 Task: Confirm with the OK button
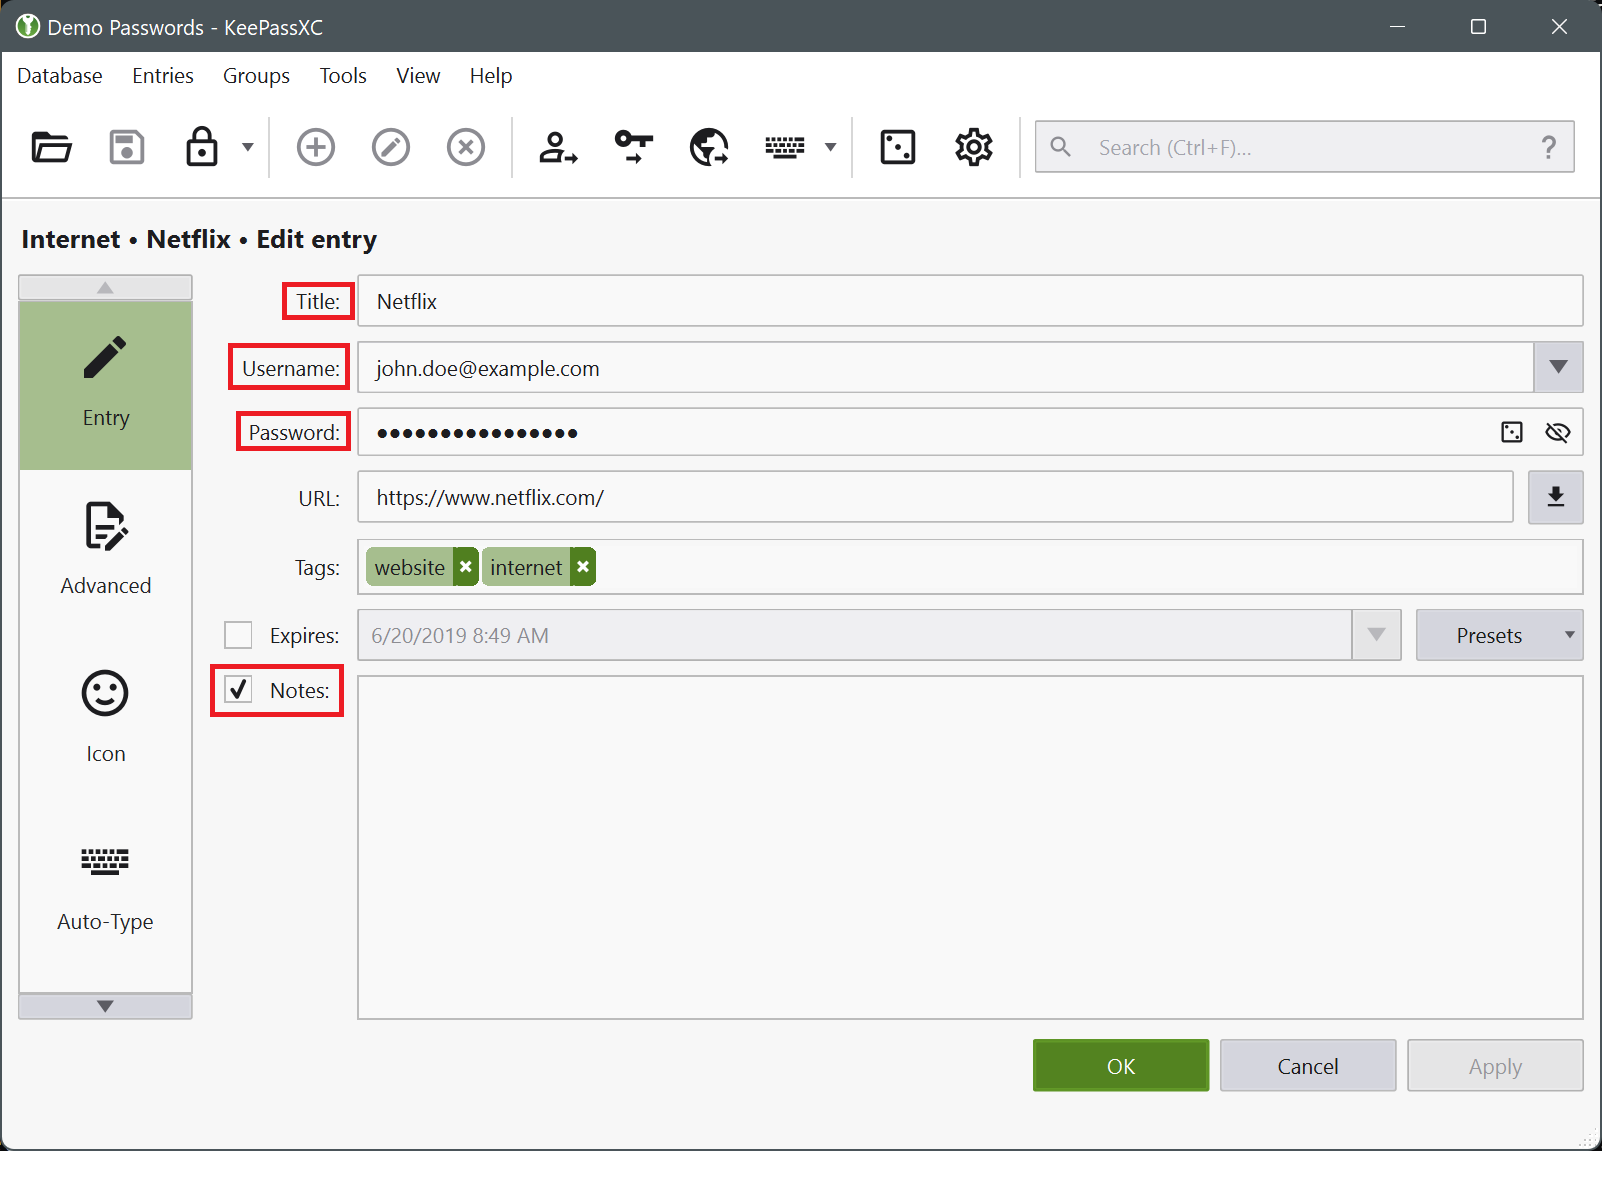point(1121,1066)
